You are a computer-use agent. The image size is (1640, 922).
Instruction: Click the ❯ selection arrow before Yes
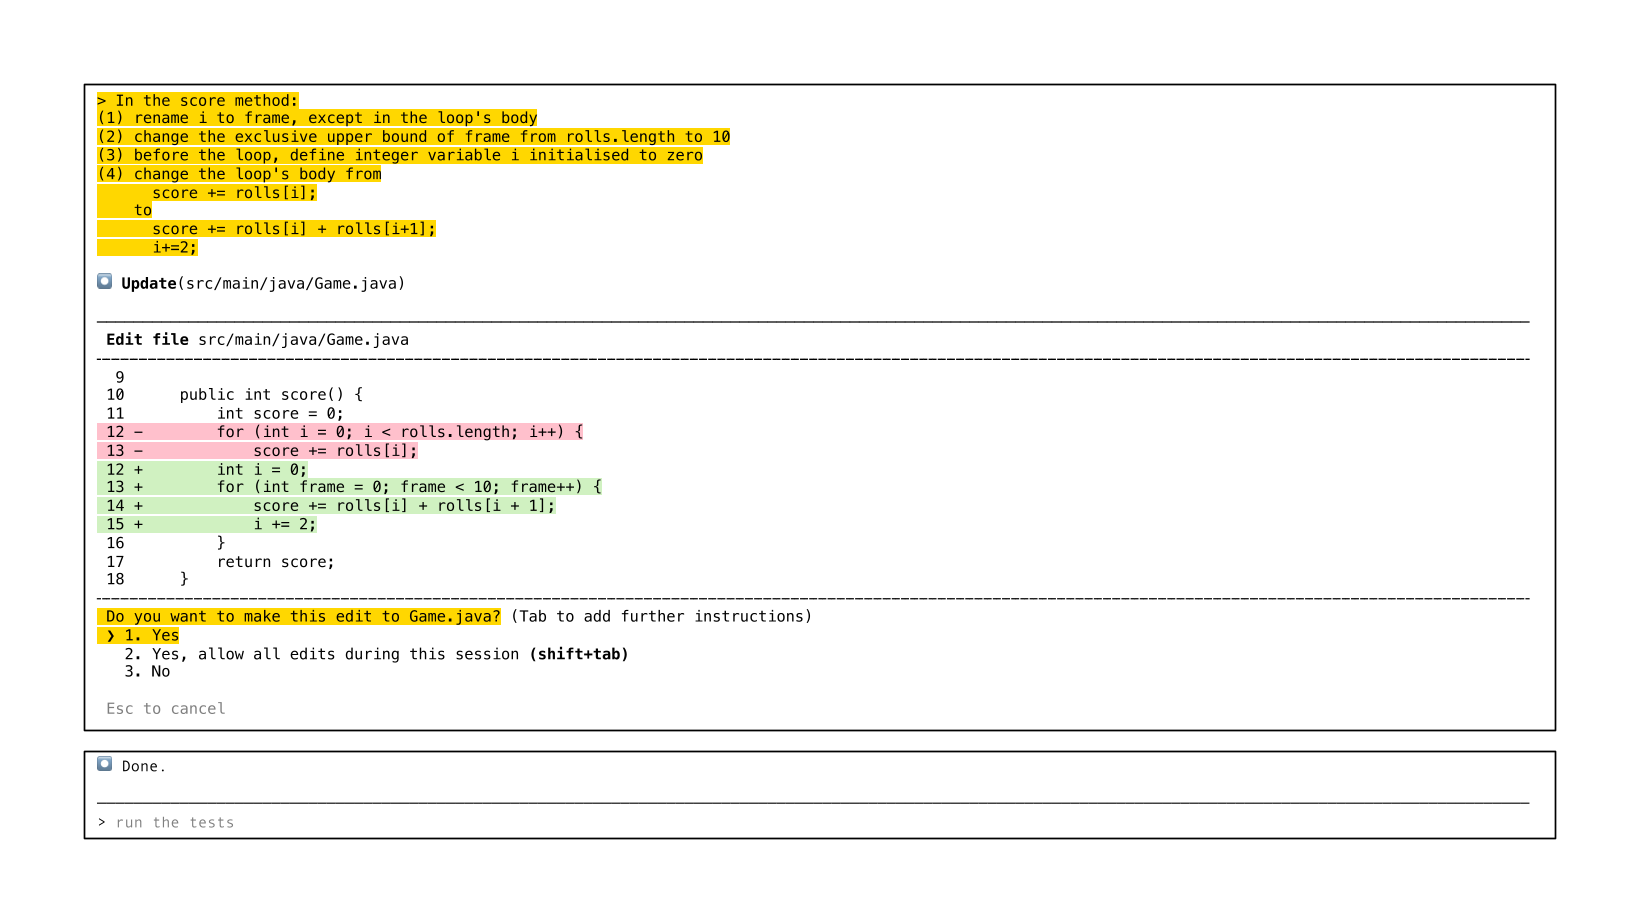110,636
